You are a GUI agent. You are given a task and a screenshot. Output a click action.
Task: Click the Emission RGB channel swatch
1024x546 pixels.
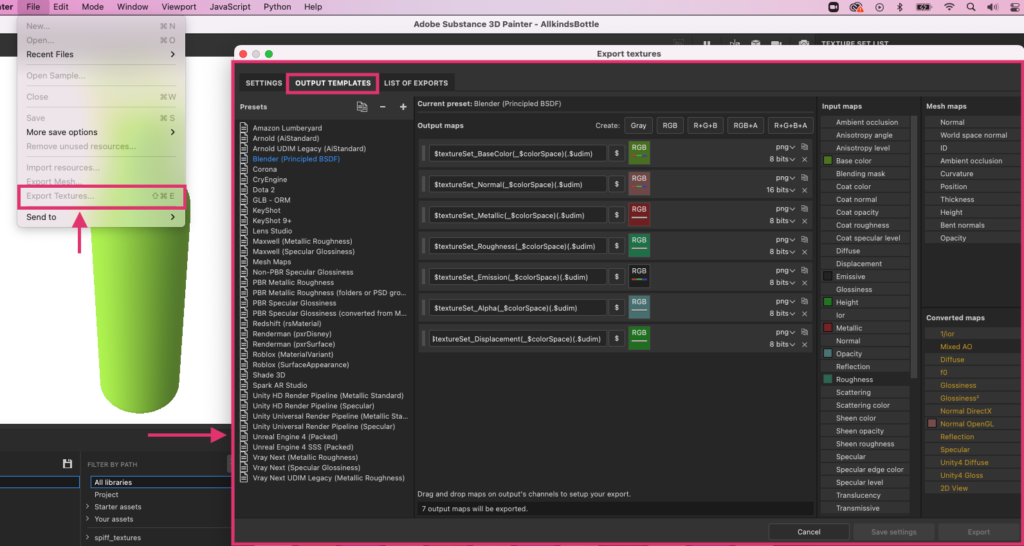[x=639, y=277]
